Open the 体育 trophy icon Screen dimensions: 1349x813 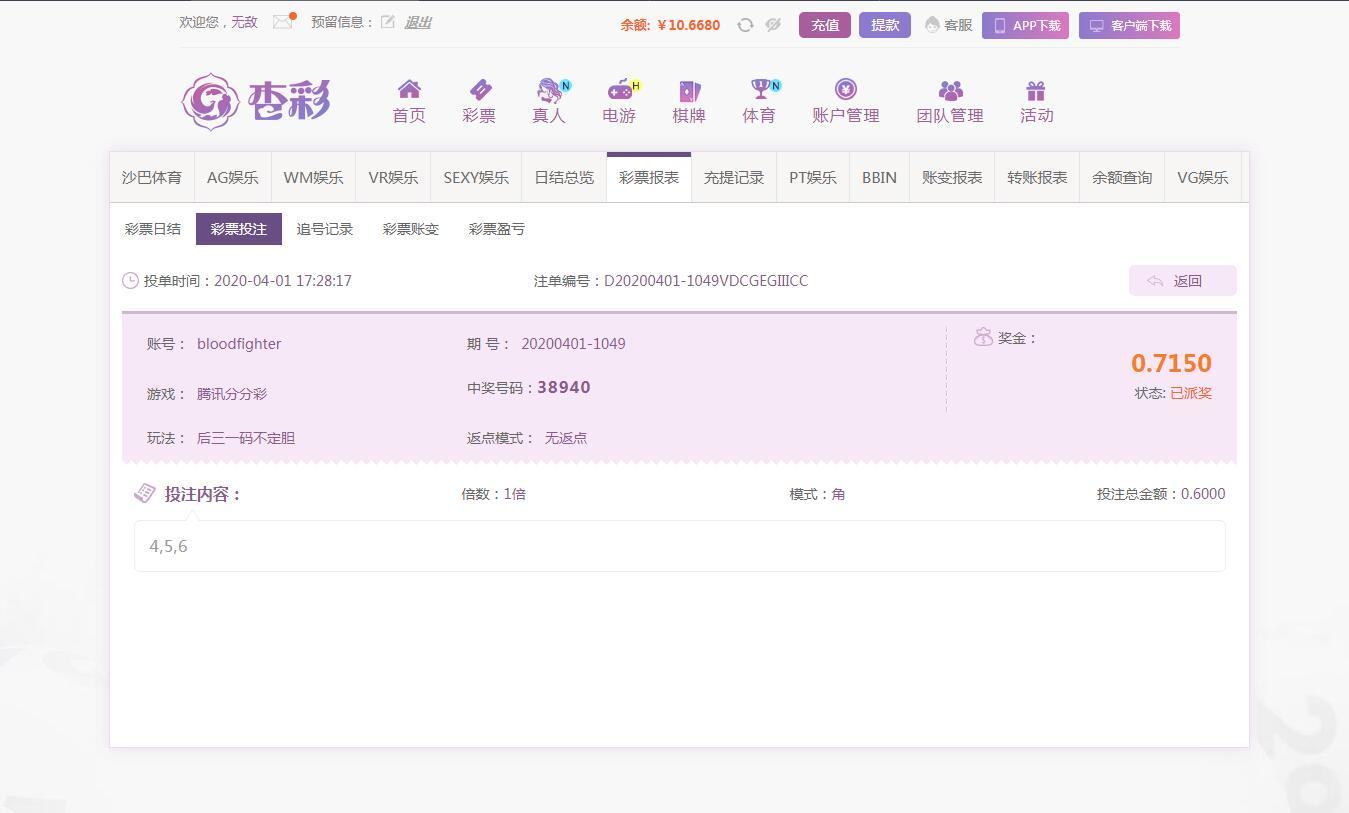759,90
